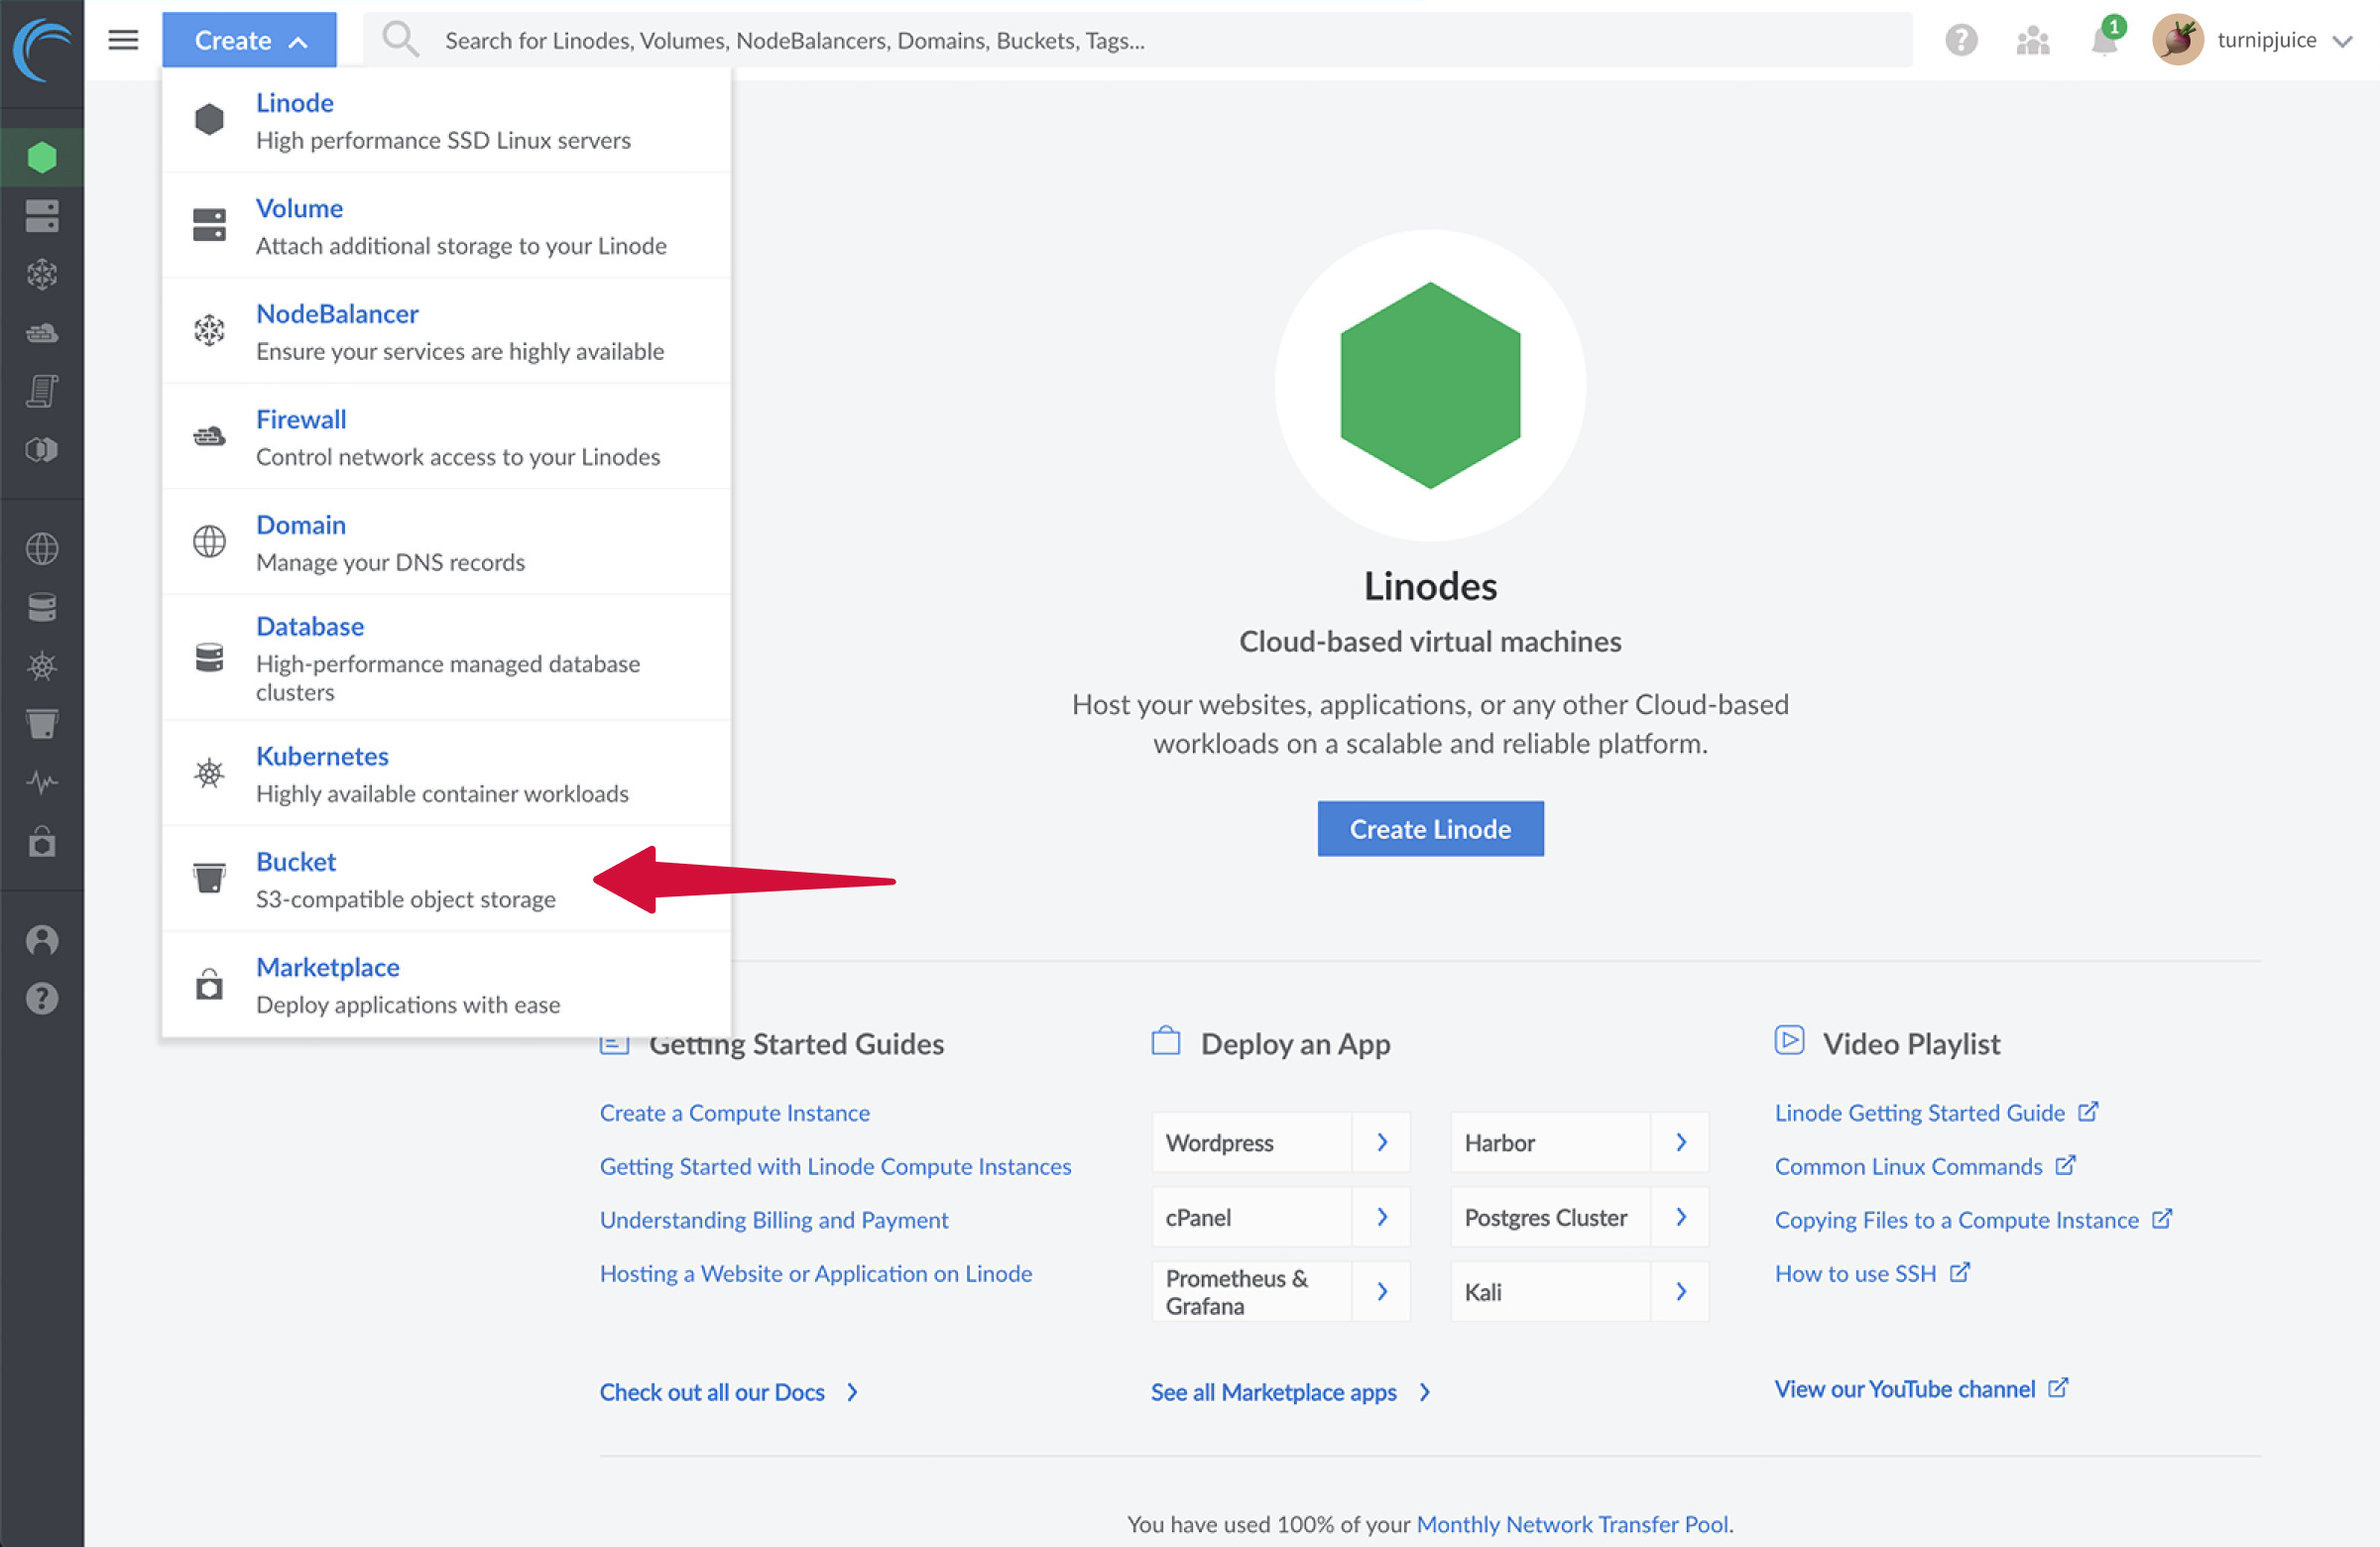
Task: Select the NodeBalancer high availability icon
Action: point(210,329)
